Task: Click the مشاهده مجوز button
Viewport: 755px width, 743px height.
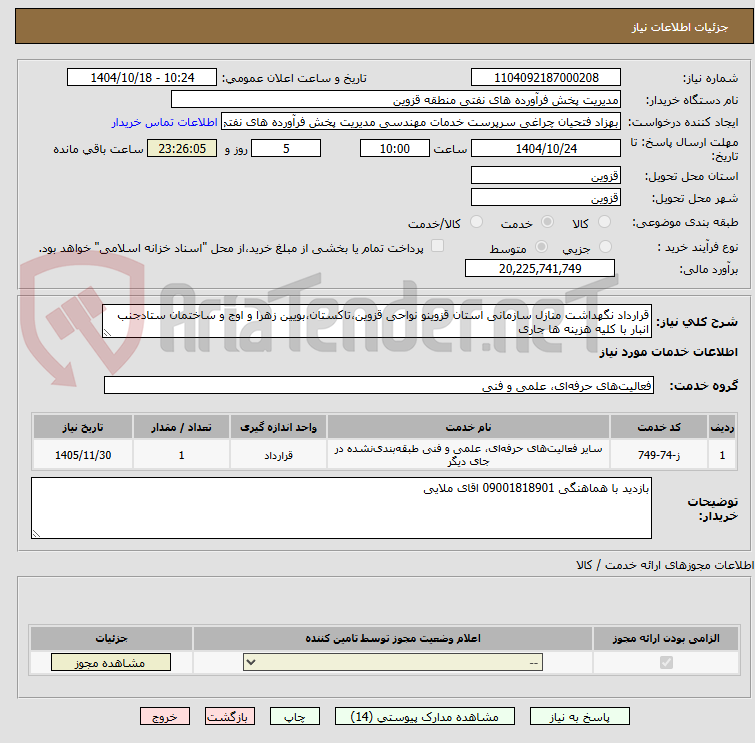Action: point(111,663)
